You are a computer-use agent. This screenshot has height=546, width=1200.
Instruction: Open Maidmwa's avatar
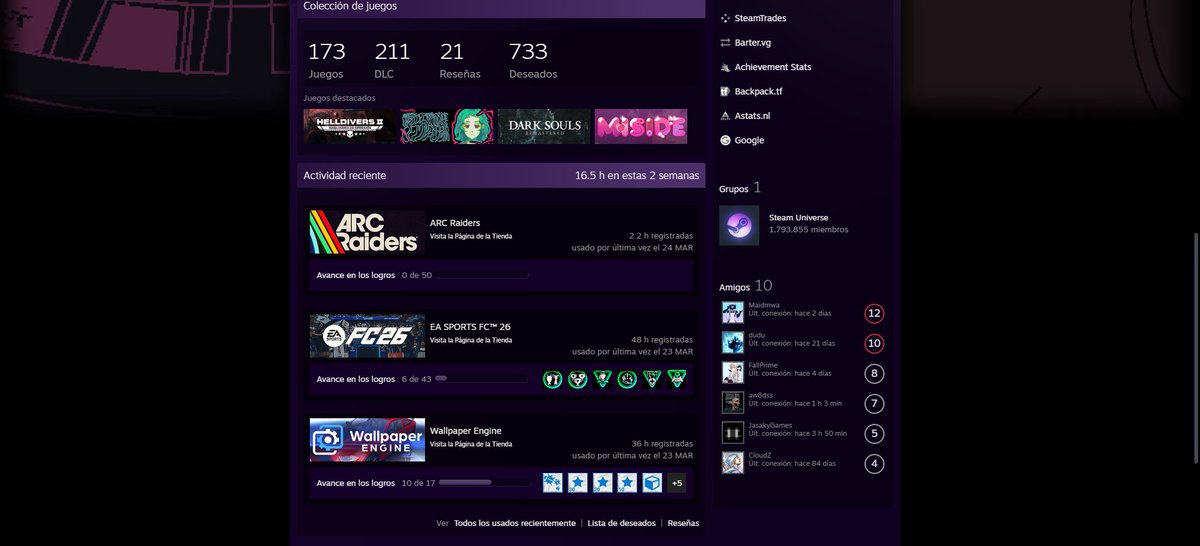733,313
